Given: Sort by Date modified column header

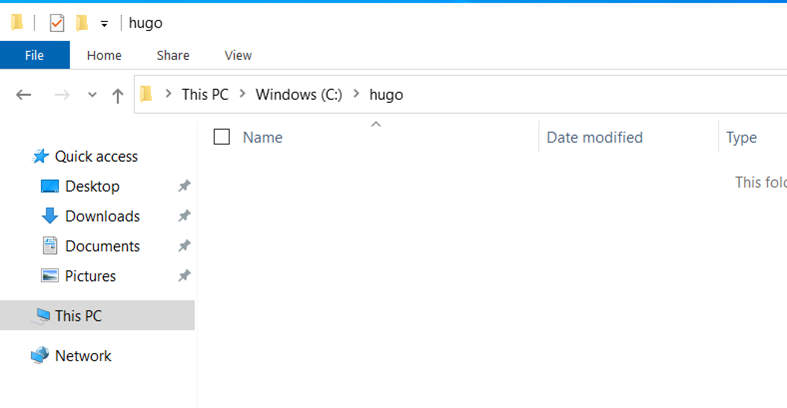Looking at the screenshot, I should (594, 137).
